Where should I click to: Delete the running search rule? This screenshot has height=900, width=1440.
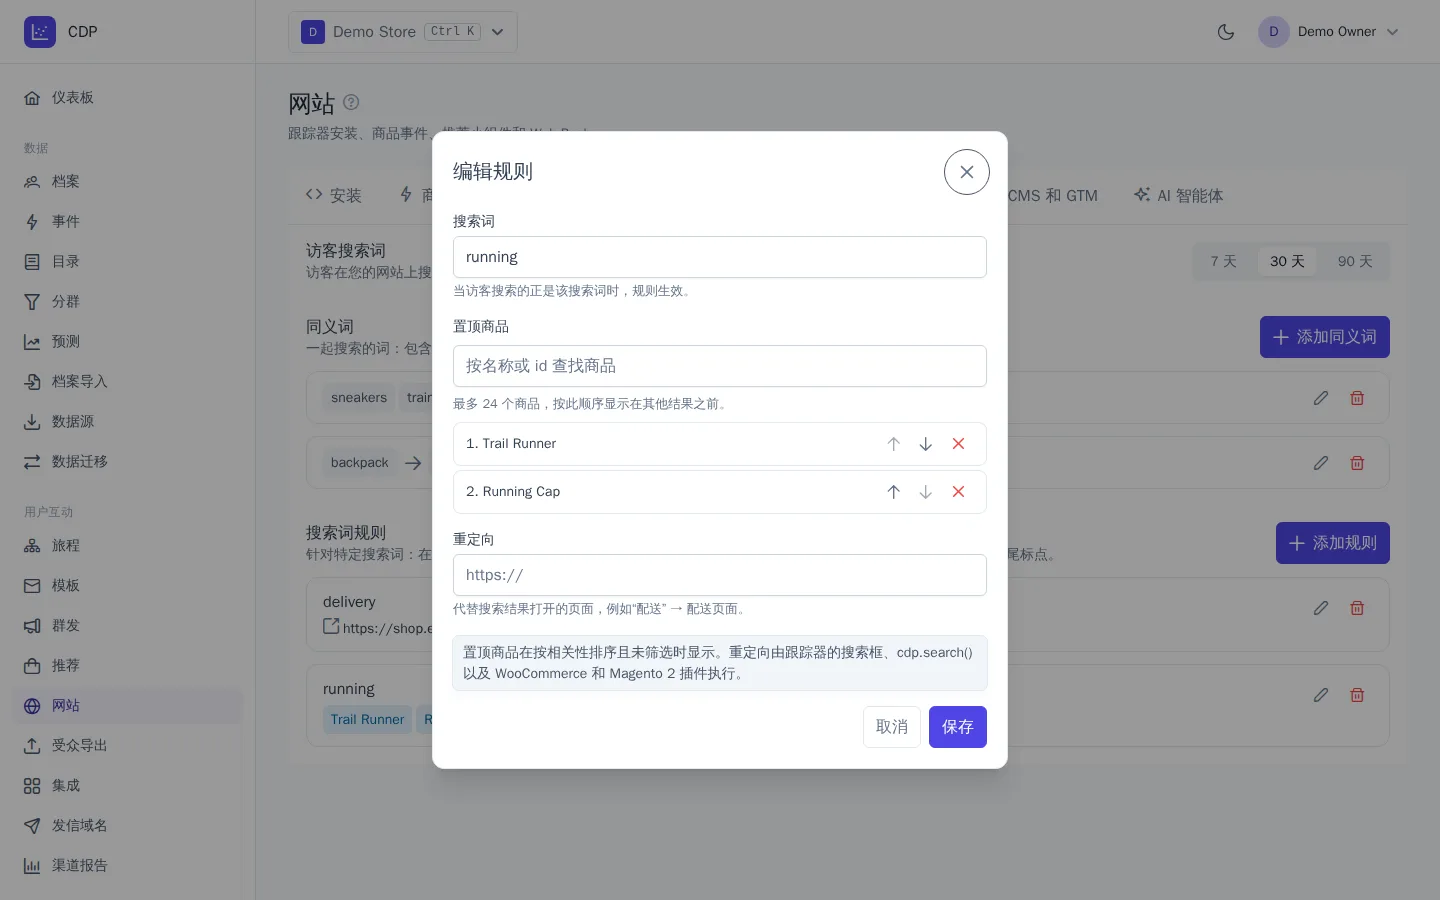point(1357,695)
